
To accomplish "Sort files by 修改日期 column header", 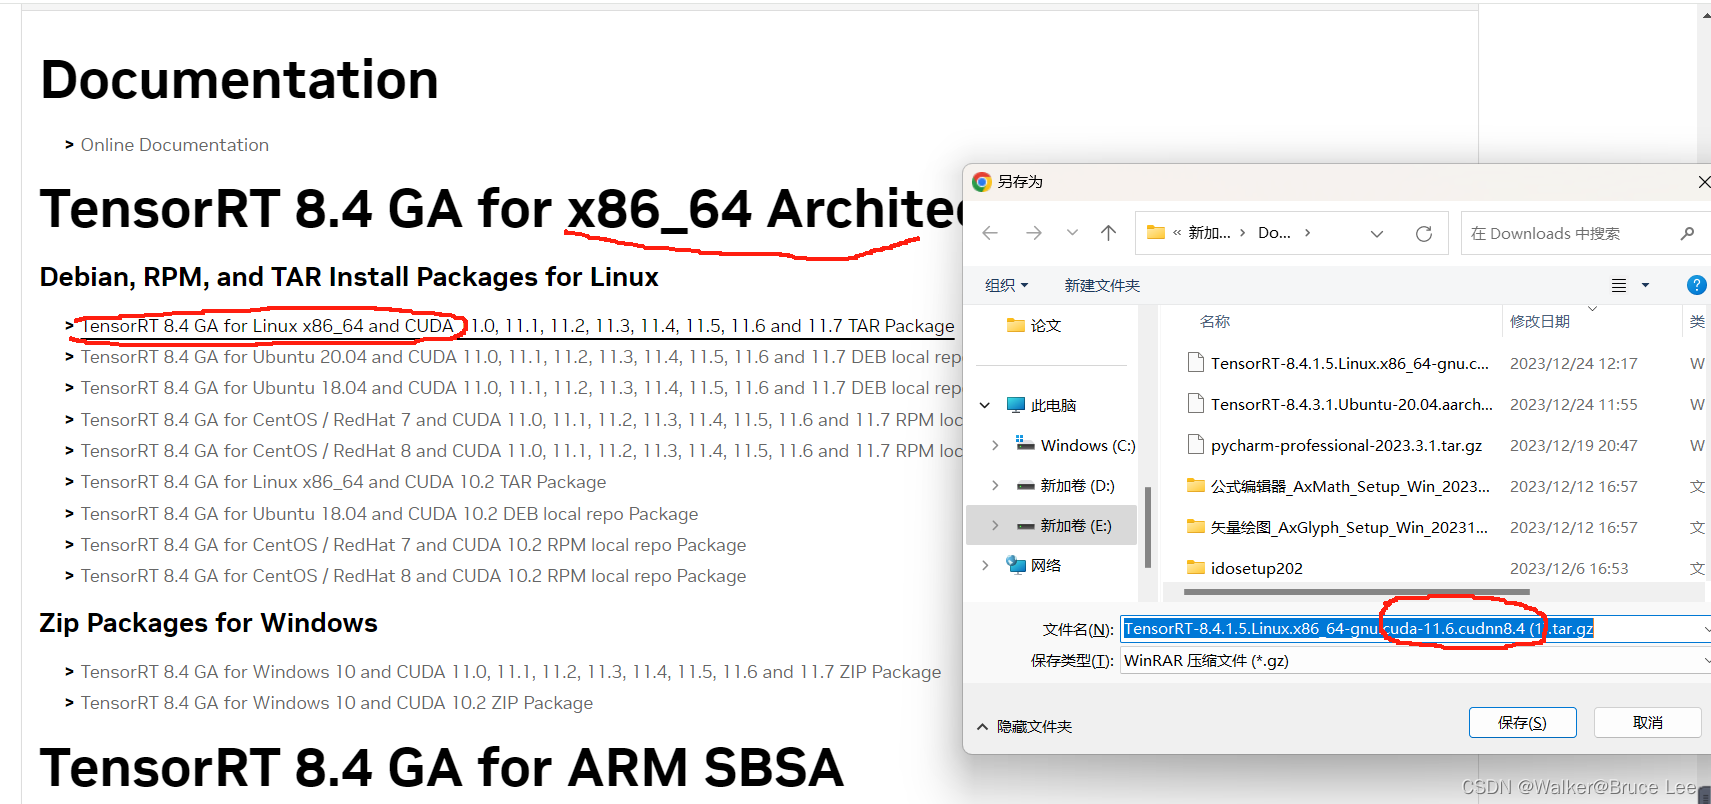I will pyautogui.click(x=1540, y=321).
